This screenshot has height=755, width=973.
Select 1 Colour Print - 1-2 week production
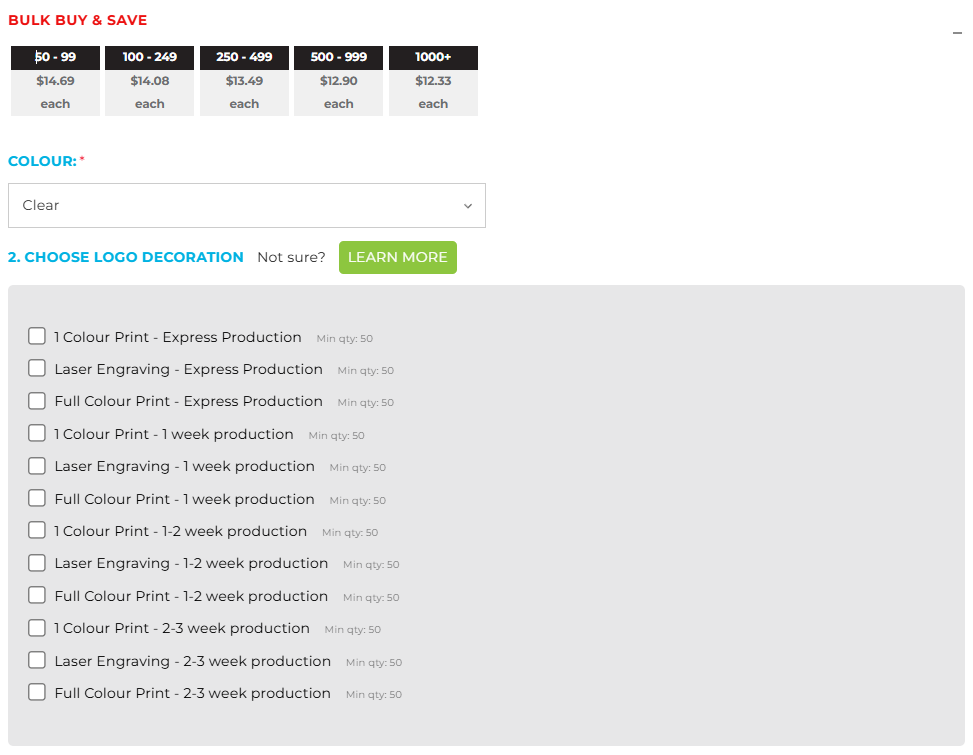coord(37,530)
